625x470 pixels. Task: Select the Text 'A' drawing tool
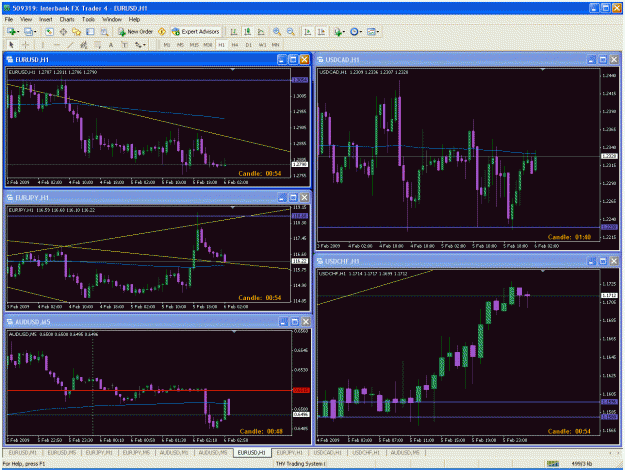click(111, 45)
